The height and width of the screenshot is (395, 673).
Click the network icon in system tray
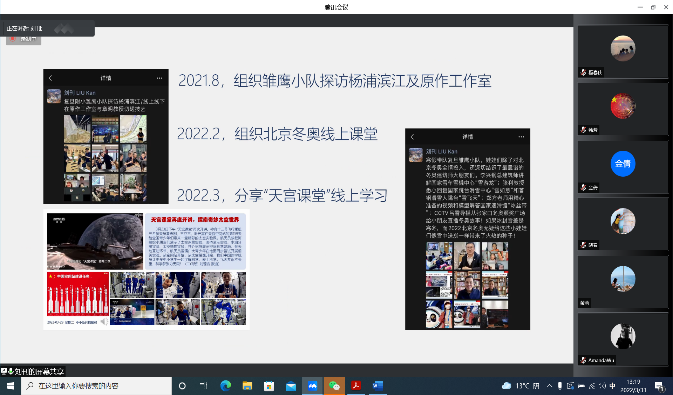click(591, 386)
